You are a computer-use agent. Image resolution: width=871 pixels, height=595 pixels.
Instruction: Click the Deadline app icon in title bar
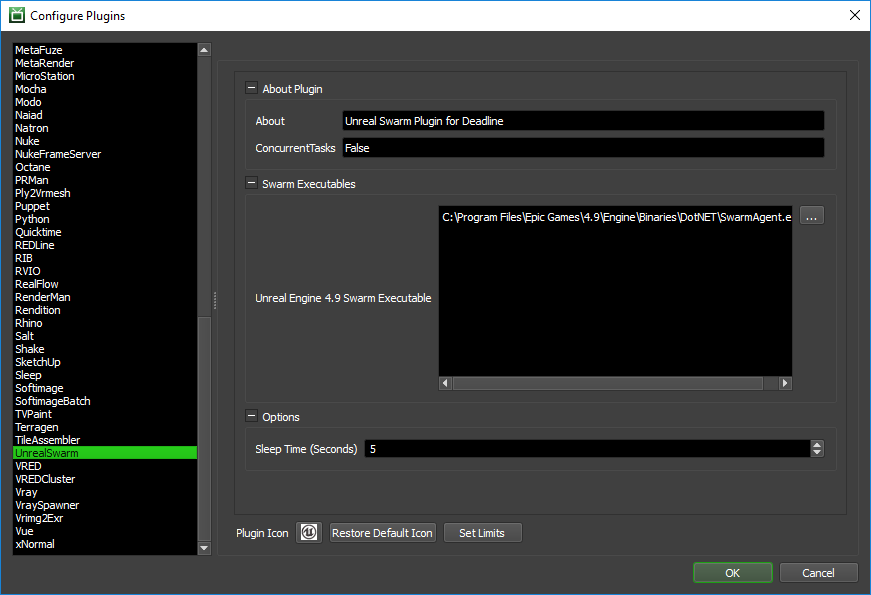point(17,15)
